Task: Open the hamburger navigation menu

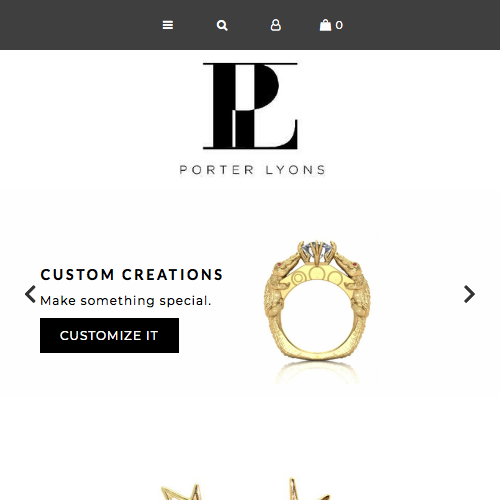Action: pyautogui.click(x=168, y=25)
